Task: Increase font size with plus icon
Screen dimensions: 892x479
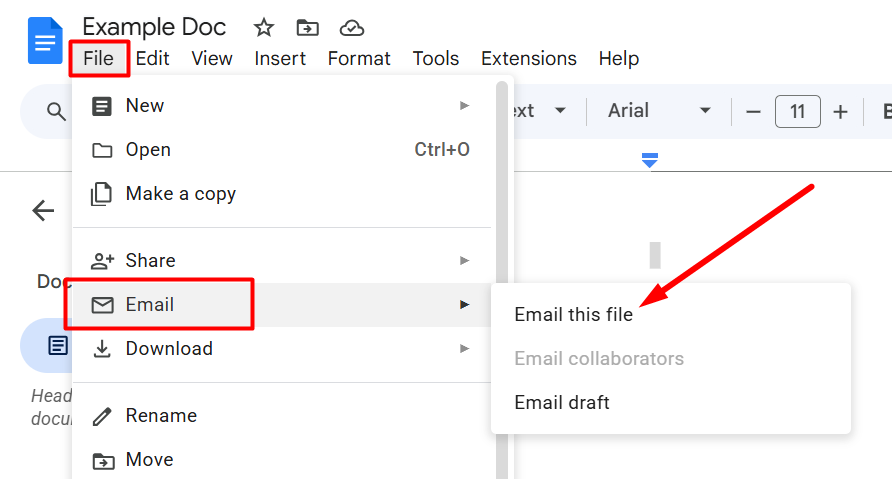Action: (x=840, y=111)
